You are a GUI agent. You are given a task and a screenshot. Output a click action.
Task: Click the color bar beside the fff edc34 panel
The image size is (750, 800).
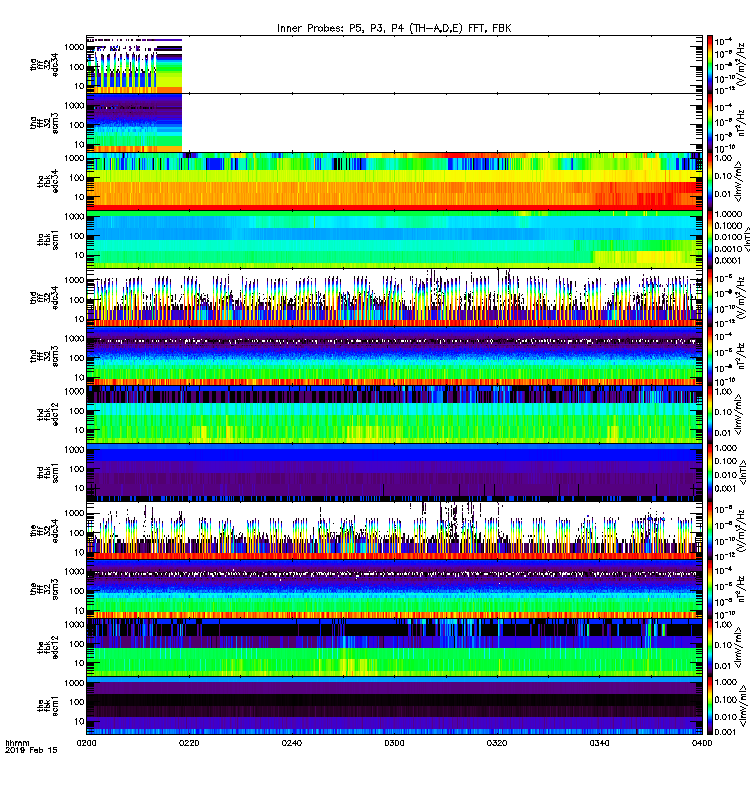tap(710, 531)
